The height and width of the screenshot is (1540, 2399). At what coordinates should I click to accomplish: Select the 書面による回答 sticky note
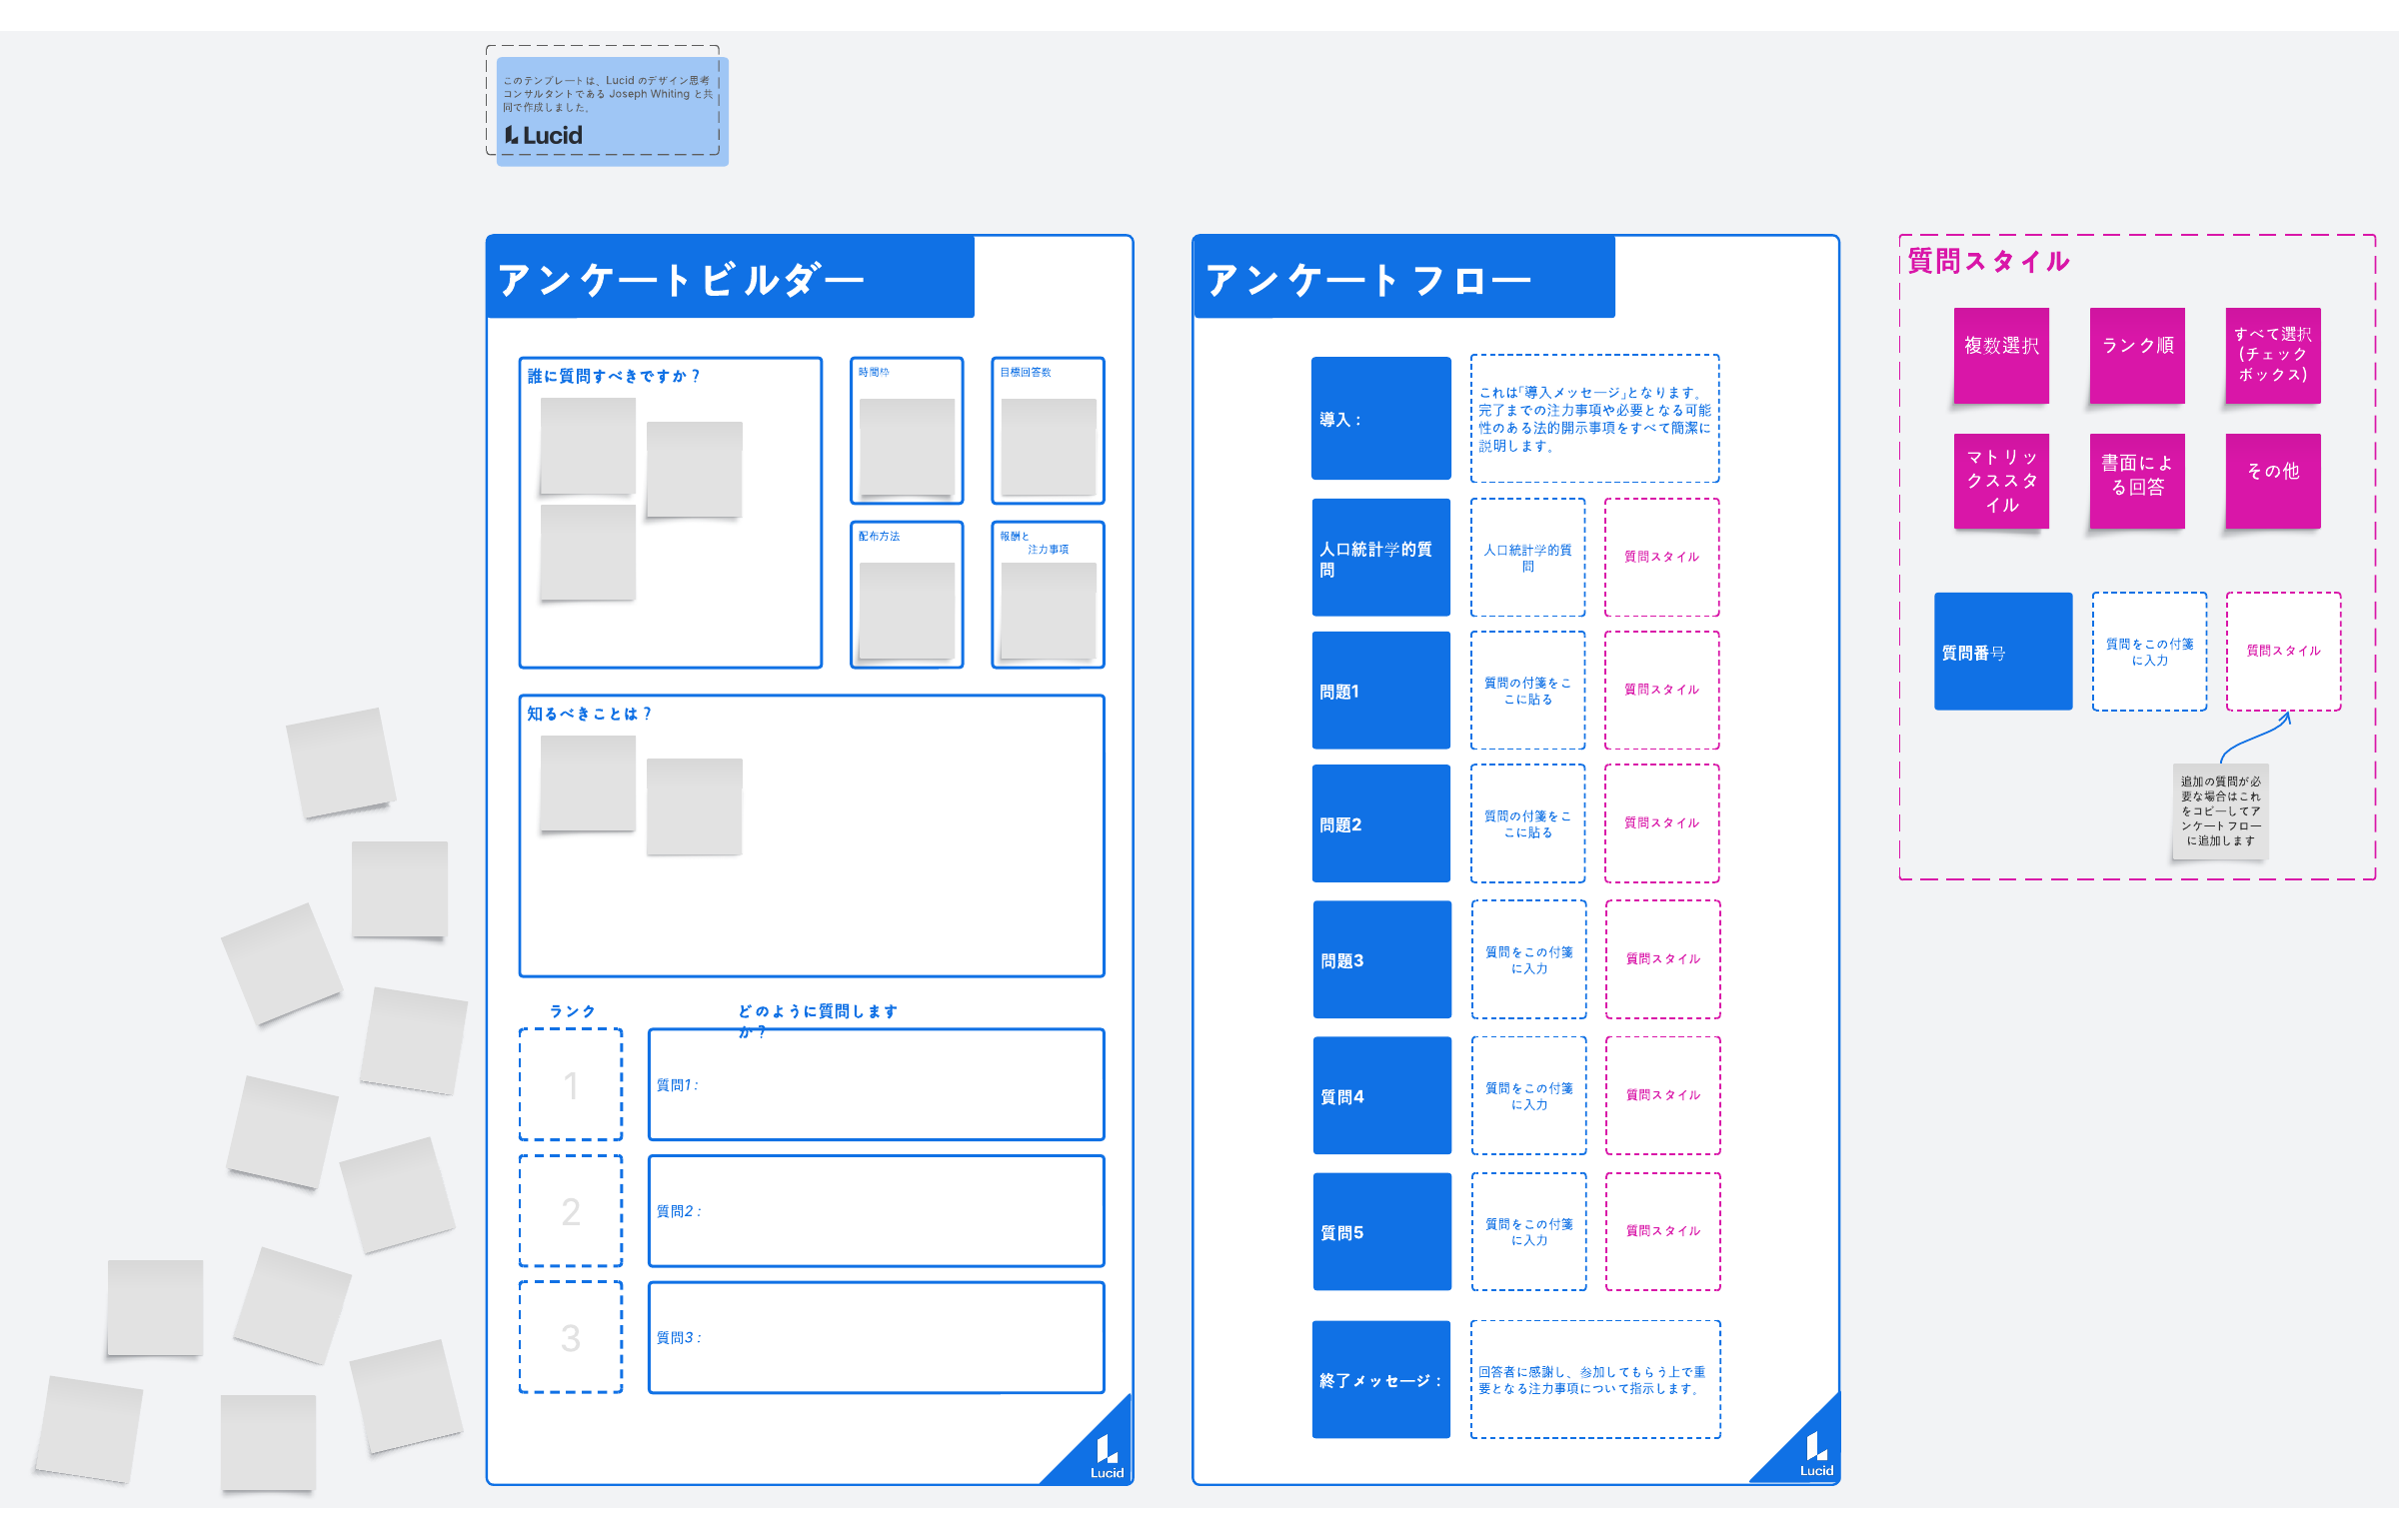point(2136,481)
